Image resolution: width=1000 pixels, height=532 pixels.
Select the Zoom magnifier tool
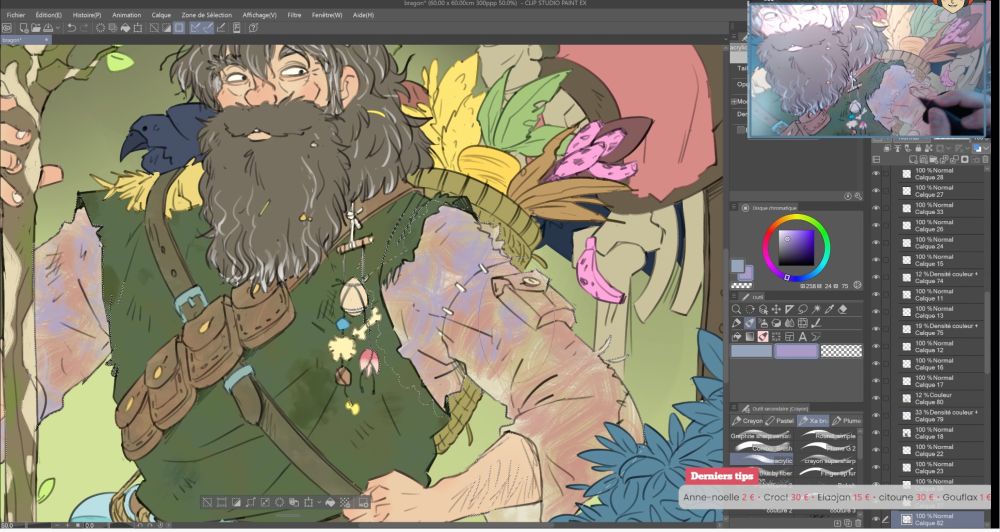click(737, 309)
